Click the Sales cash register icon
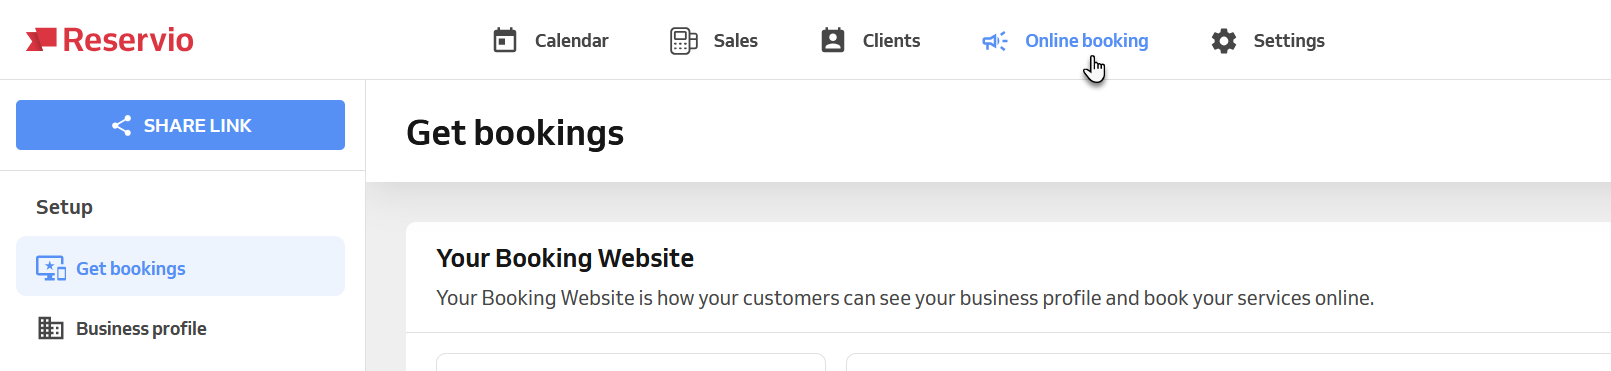Image resolution: width=1611 pixels, height=371 pixels. pyautogui.click(x=684, y=41)
